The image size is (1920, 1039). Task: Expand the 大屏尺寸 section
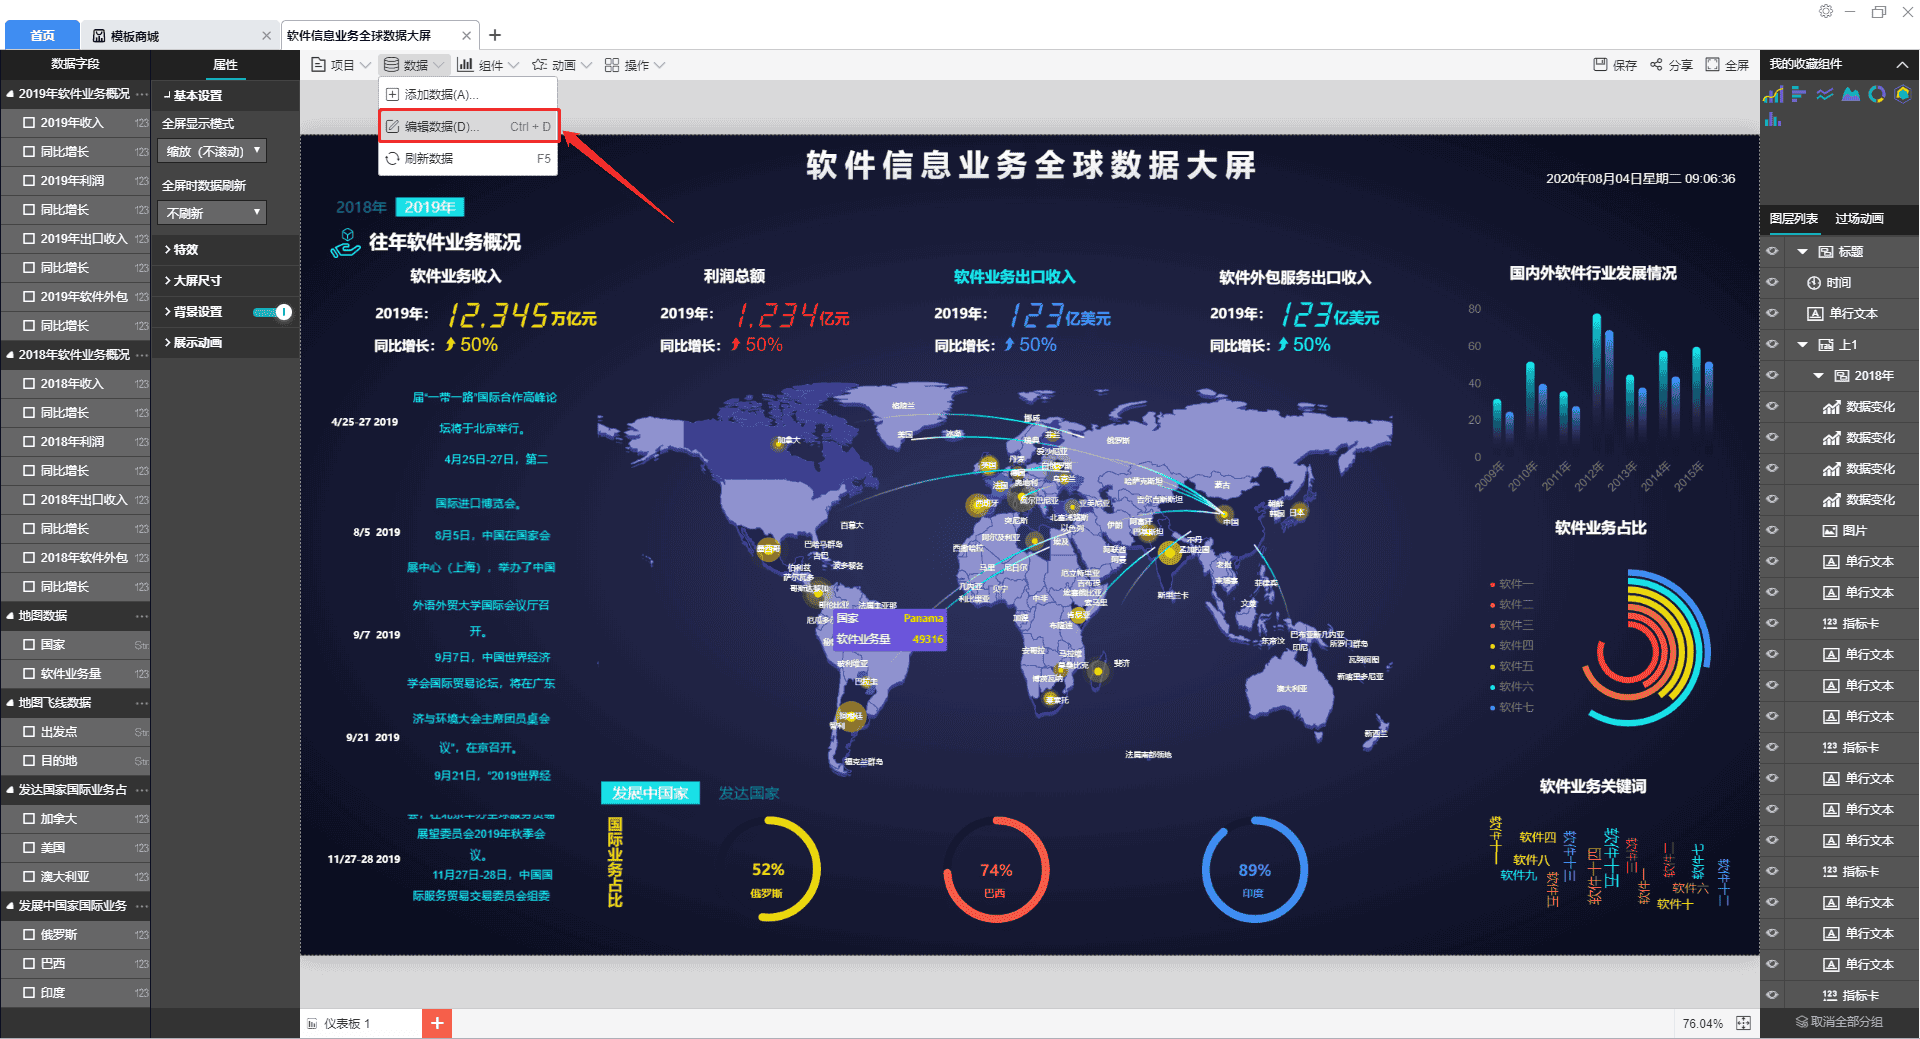click(193, 281)
